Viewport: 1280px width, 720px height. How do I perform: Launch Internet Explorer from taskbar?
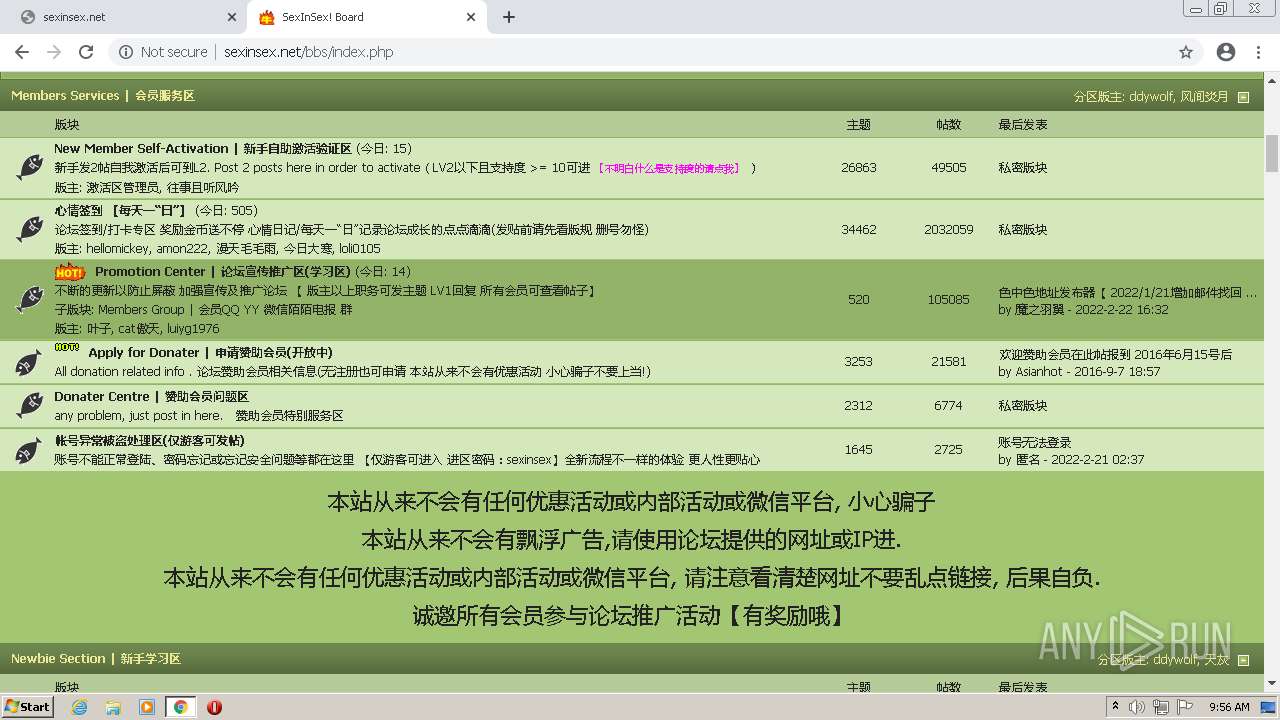pos(79,707)
